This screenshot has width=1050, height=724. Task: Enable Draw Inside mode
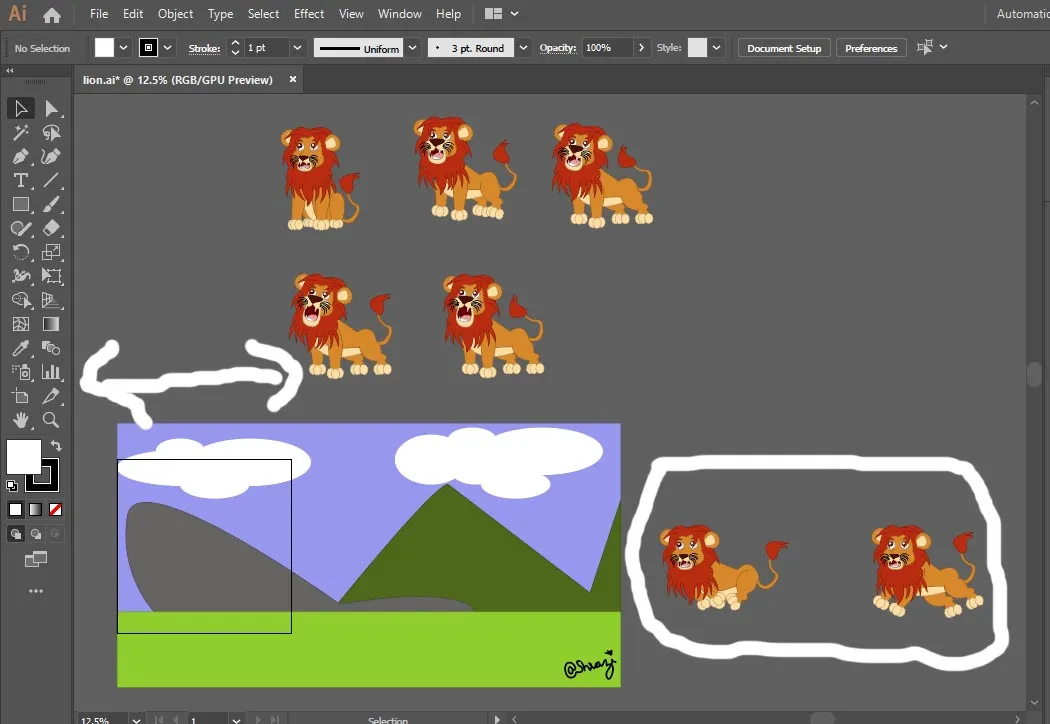56,534
